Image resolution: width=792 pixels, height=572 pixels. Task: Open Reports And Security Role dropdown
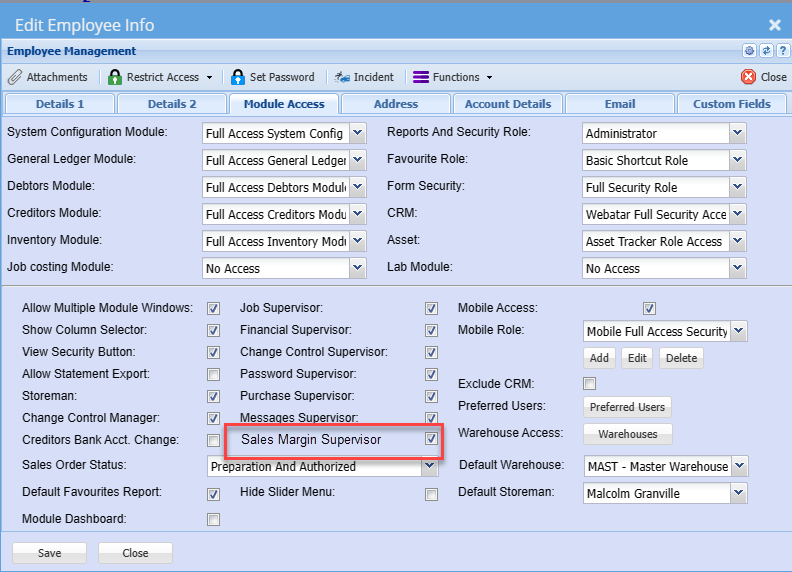point(737,133)
